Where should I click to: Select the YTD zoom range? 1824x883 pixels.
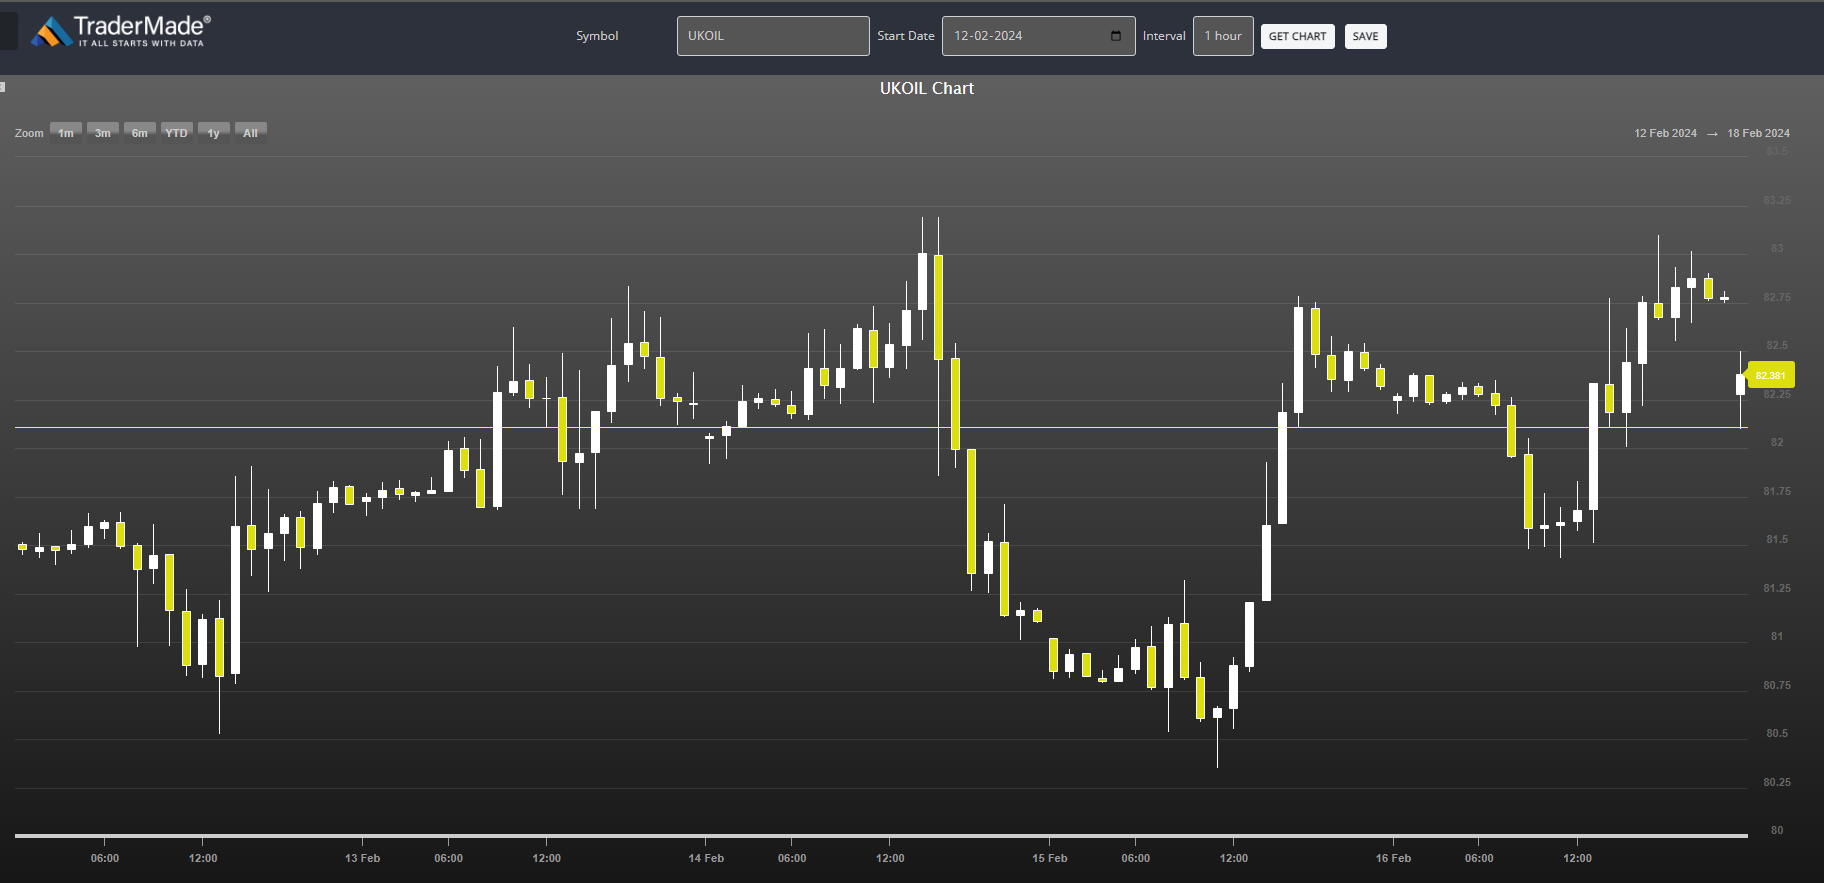point(177,133)
